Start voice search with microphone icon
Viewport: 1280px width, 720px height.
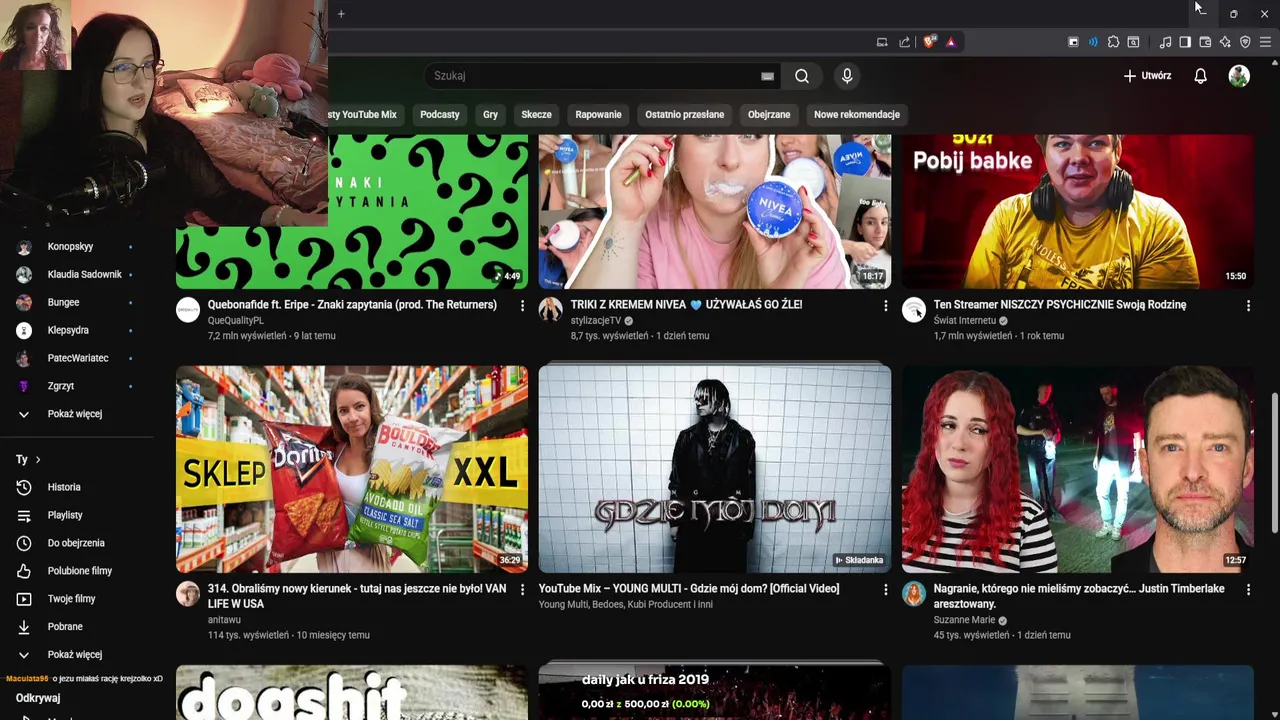[x=847, y=76]
